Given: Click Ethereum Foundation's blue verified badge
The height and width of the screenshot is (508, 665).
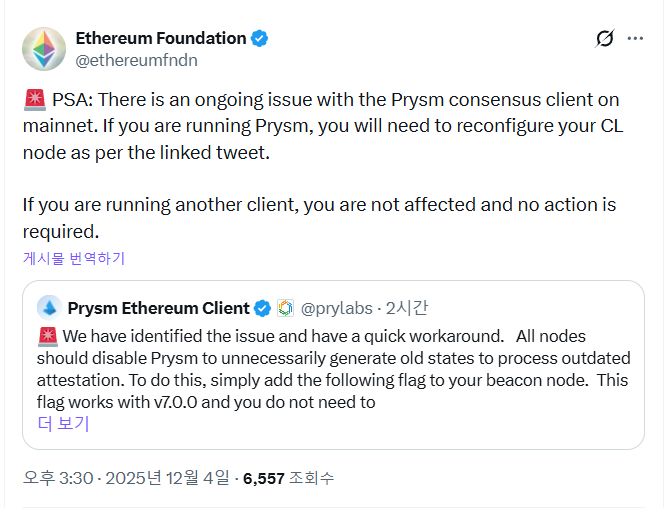Looking at the screenshot, I should 260,39.
